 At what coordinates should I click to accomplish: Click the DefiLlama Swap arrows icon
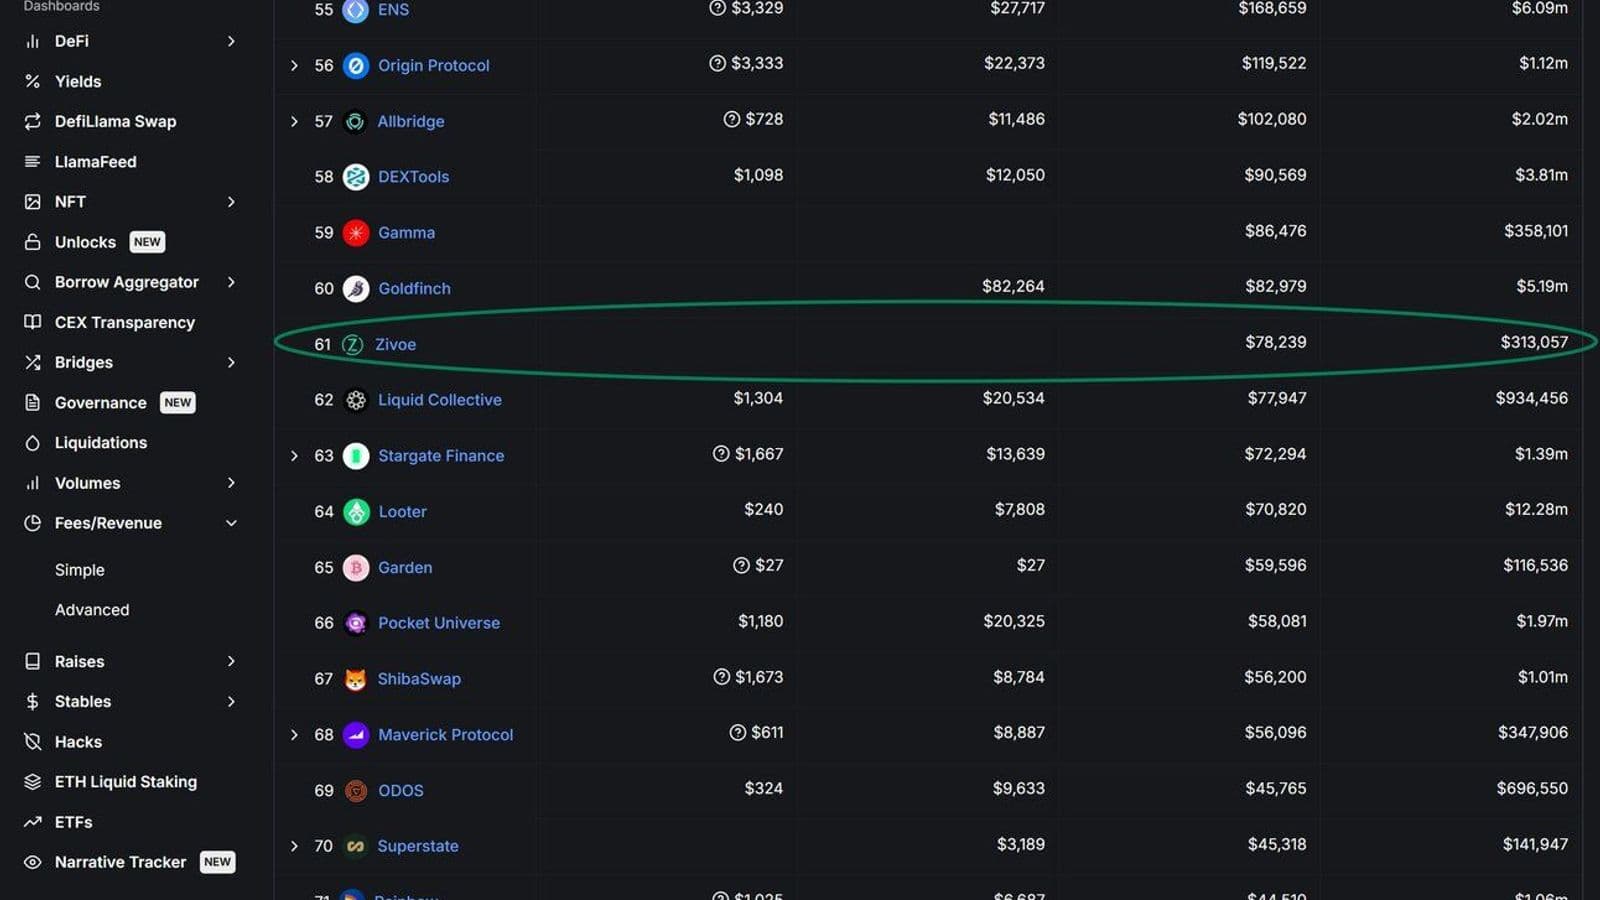[x=33, y=121]
